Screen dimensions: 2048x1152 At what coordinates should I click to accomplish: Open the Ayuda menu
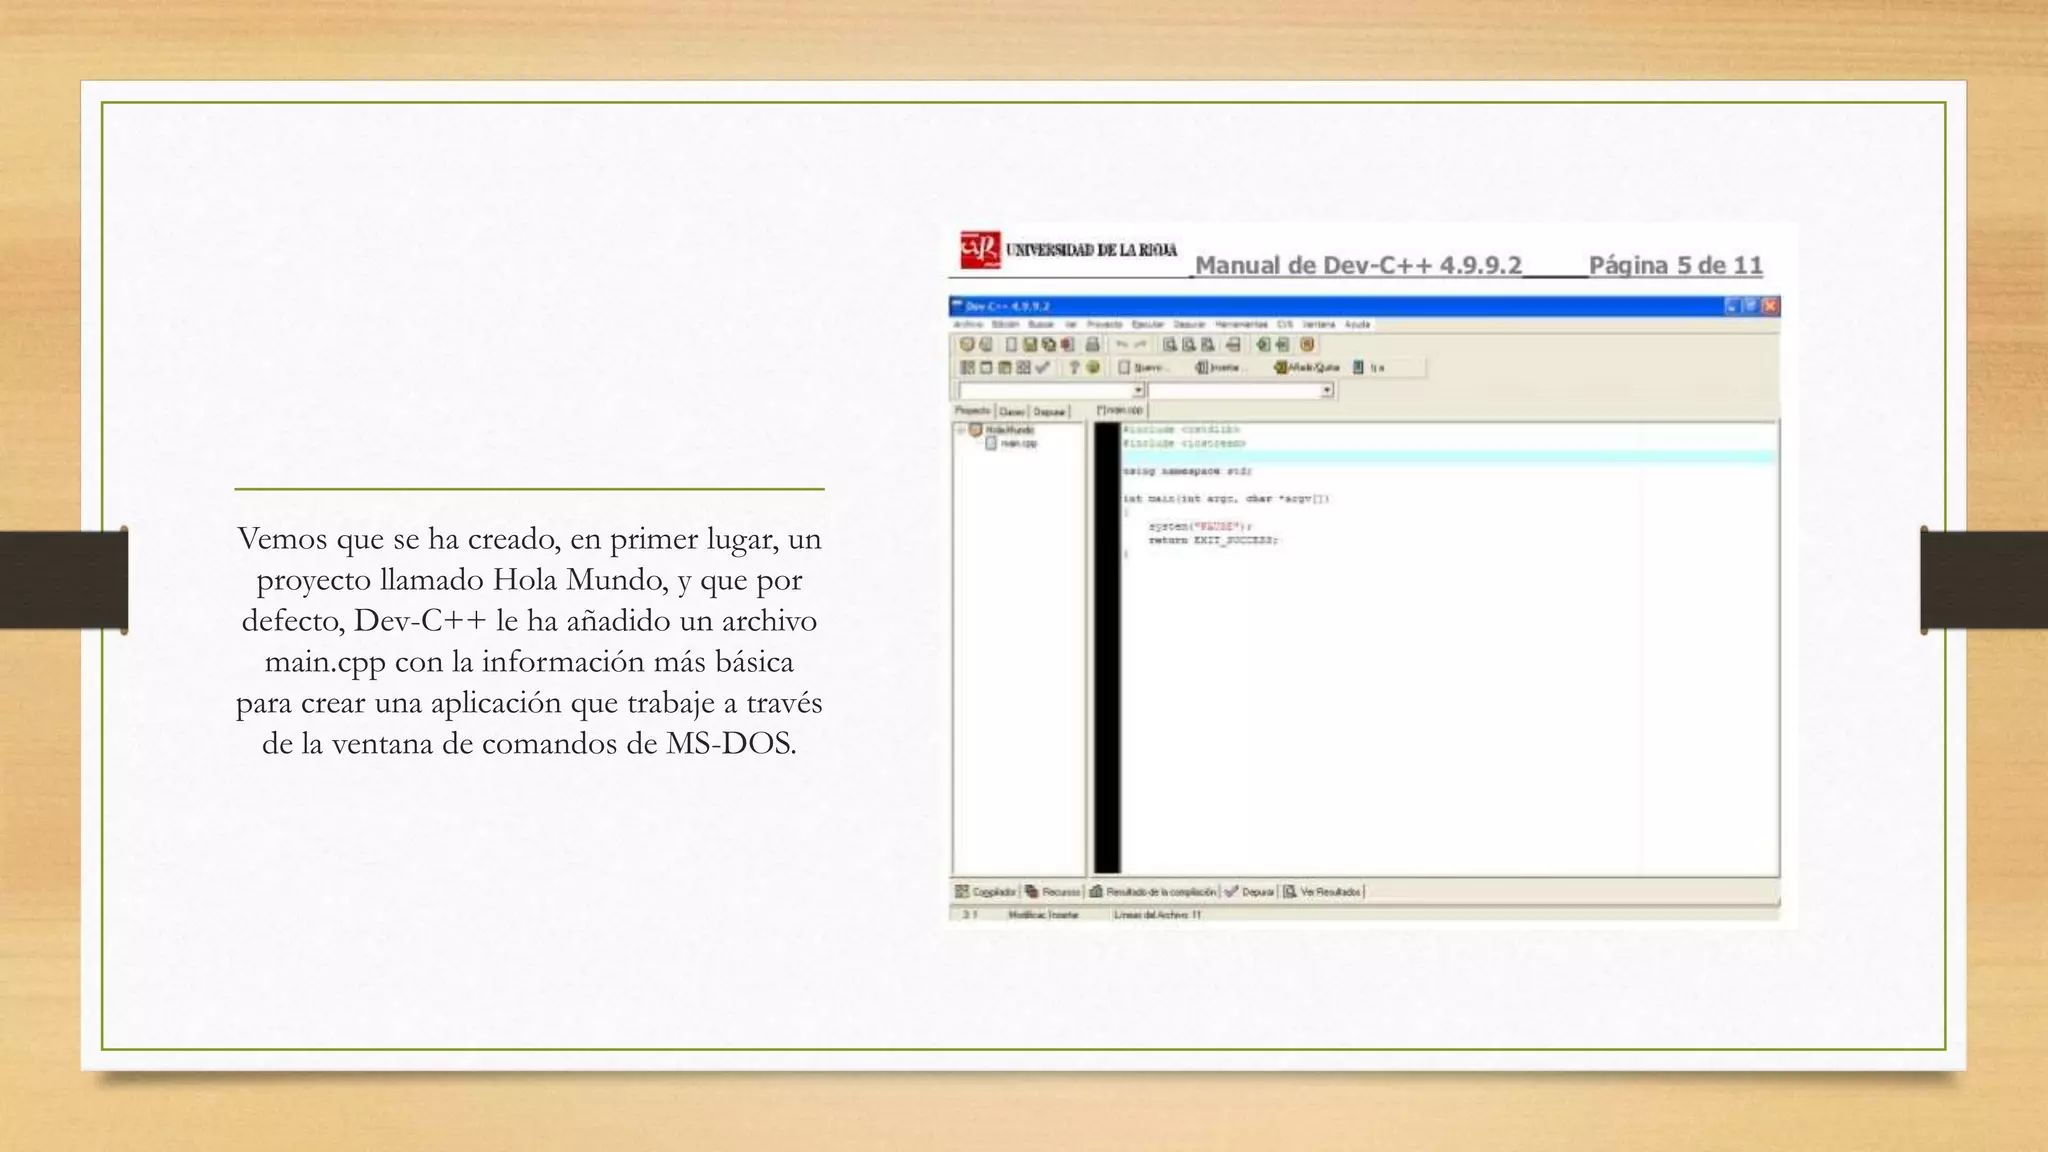(x=1357, y=324)
